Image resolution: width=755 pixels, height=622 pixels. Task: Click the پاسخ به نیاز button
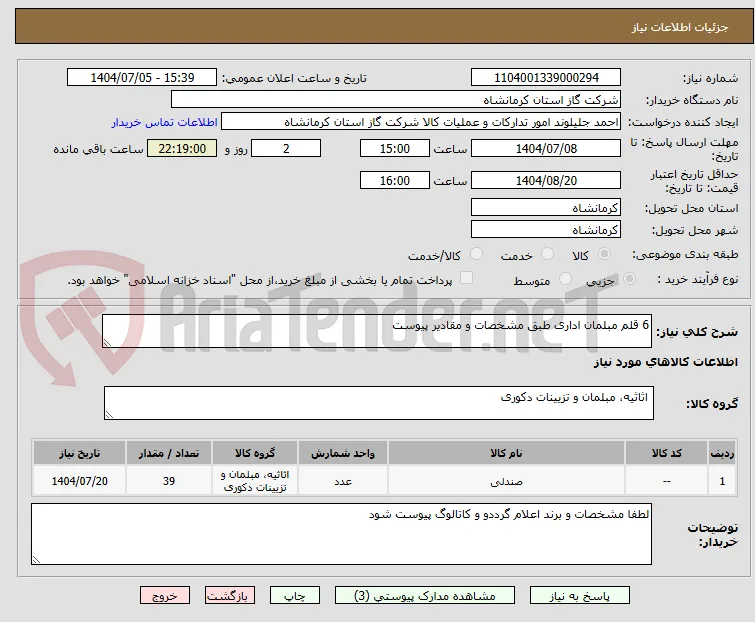tap(579, 596)
